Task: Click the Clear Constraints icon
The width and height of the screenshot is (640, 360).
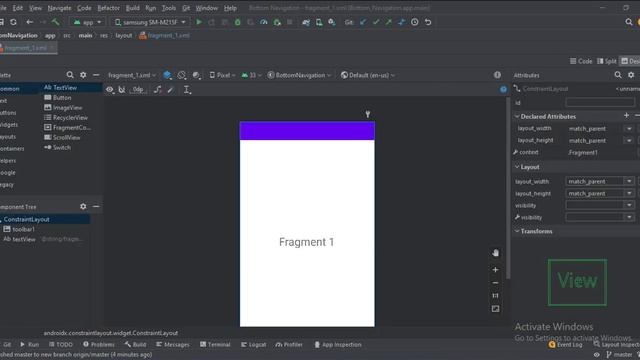Action: 158,89
